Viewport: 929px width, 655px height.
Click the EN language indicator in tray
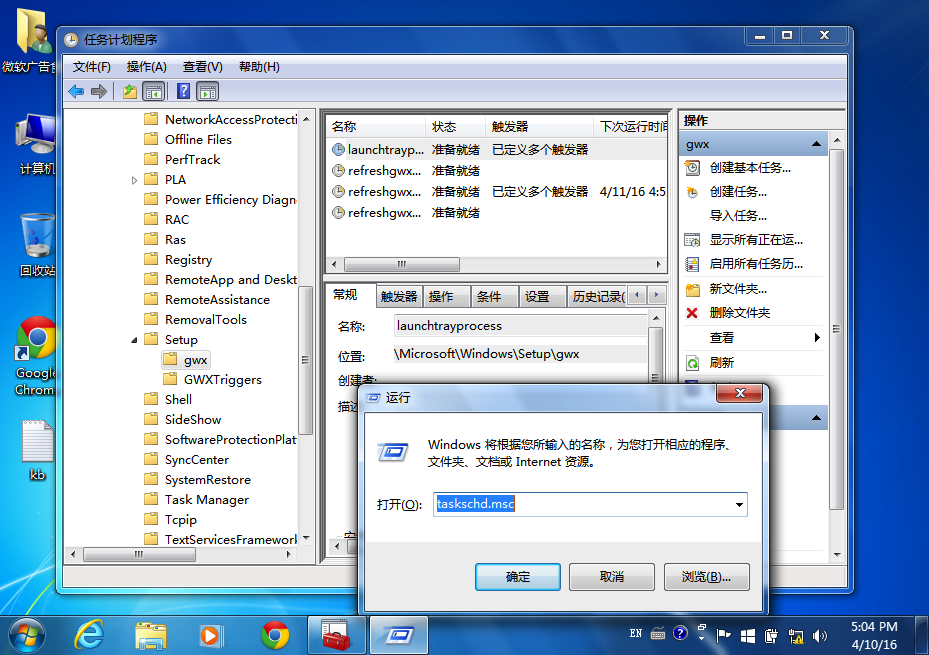(636, 634)
